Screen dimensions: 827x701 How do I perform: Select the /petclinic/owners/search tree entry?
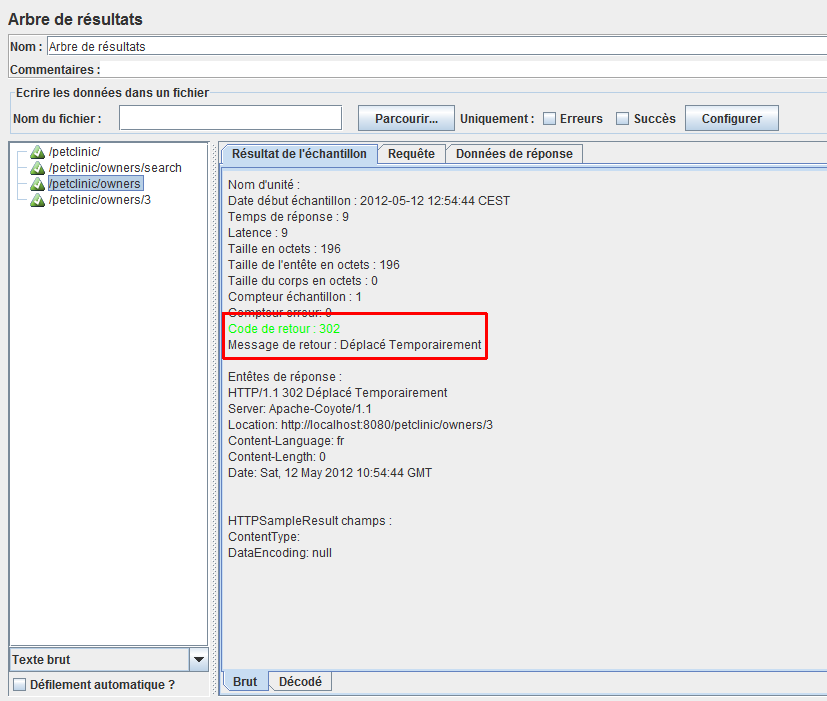114,168
